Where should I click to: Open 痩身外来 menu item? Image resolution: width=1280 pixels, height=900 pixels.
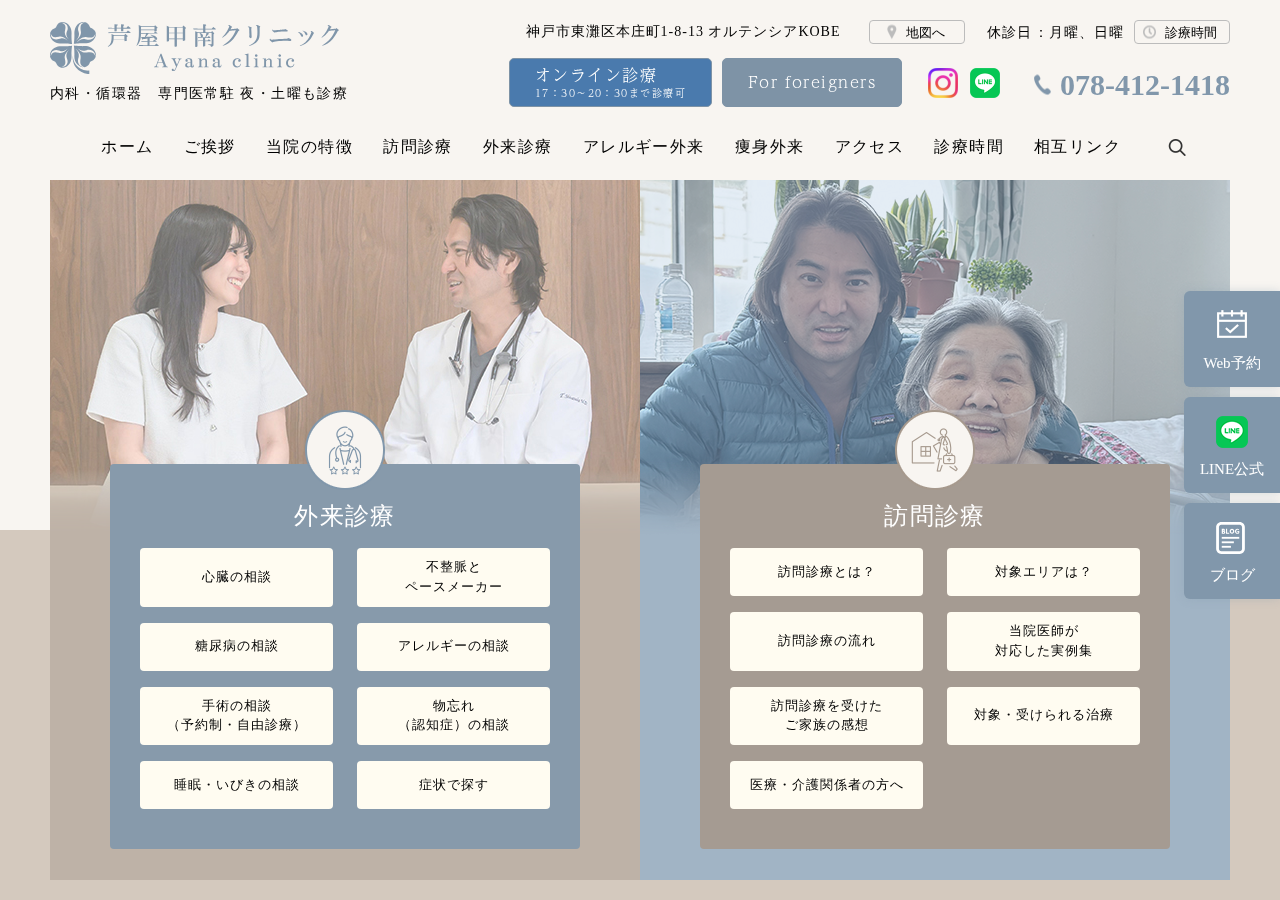(769, 147)
